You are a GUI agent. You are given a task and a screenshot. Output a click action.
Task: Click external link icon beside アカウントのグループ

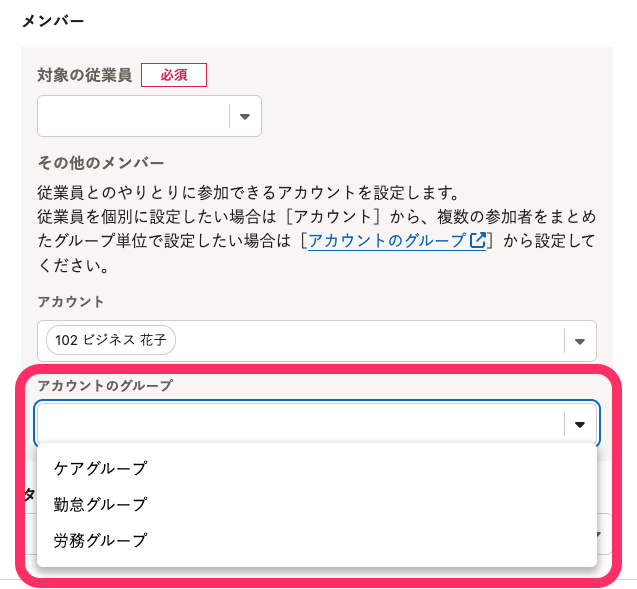(x=477, y=241)
